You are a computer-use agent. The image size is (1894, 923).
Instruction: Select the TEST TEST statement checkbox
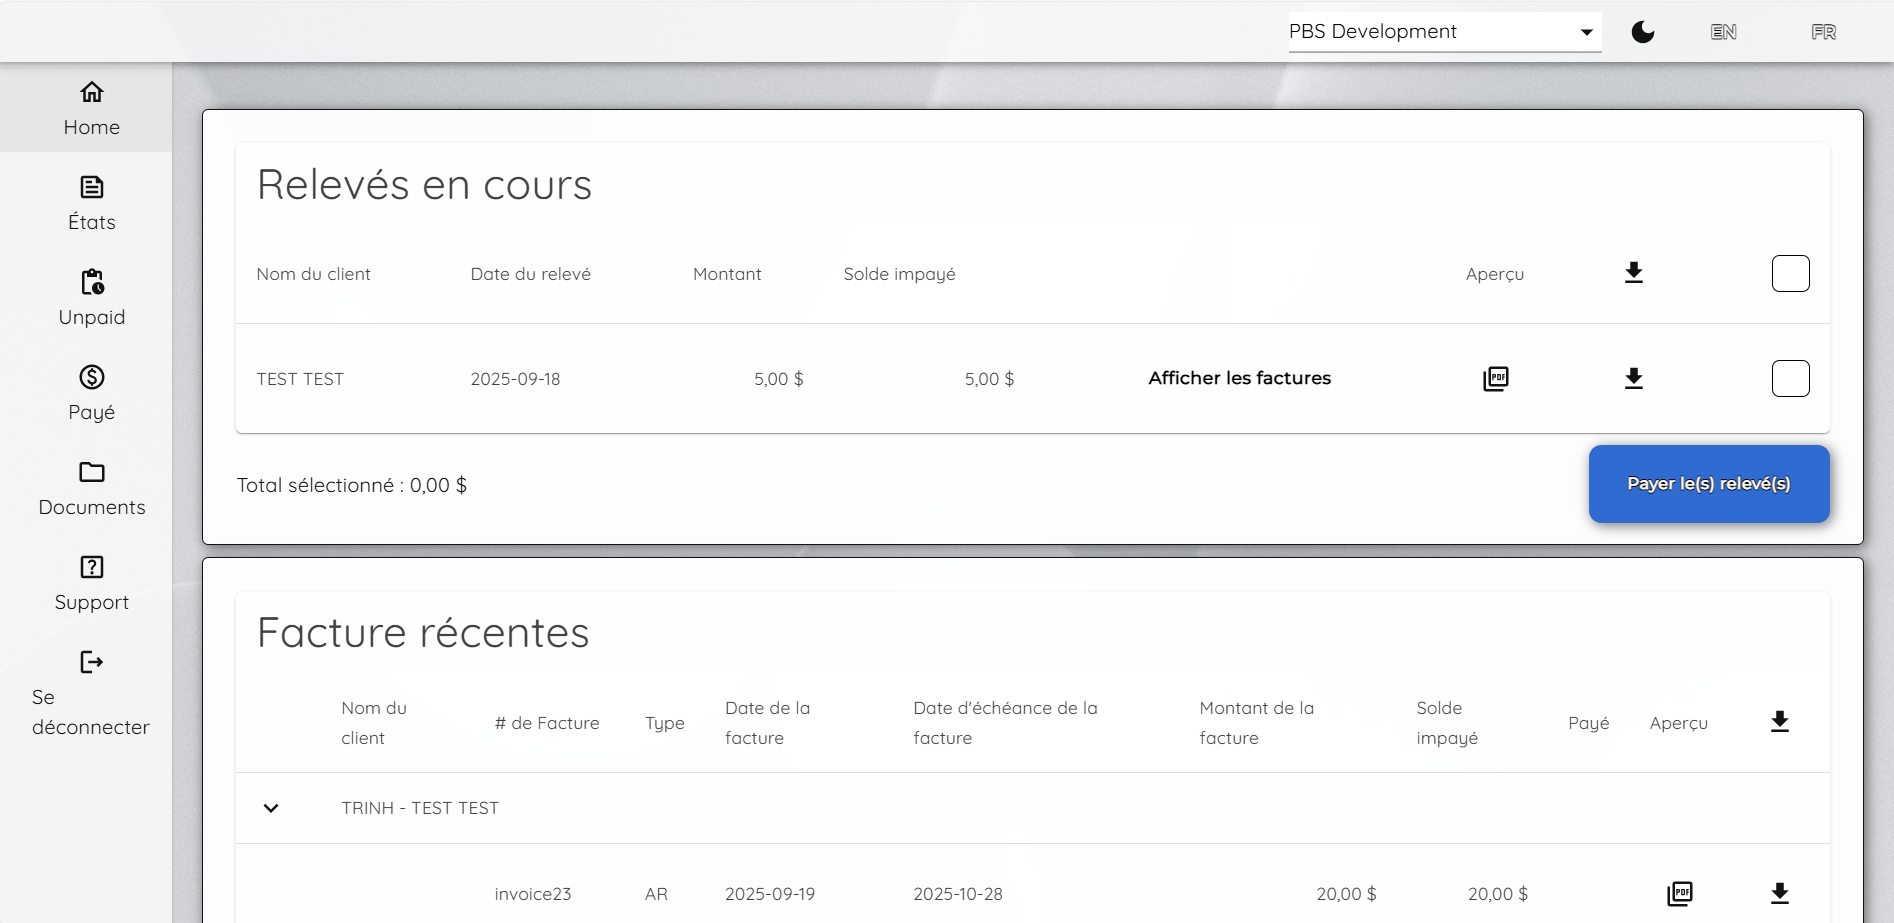click(x=1790, y=379)
